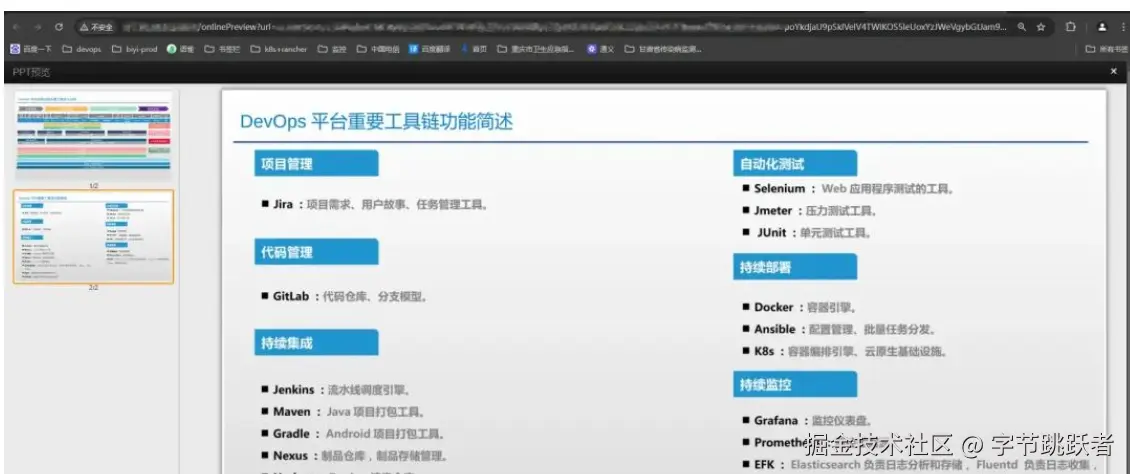Click the Docker bullet line
Image resolution: width=1130 pixels, height=474 pixels.
pyautogui.click(x=798, y=308)
